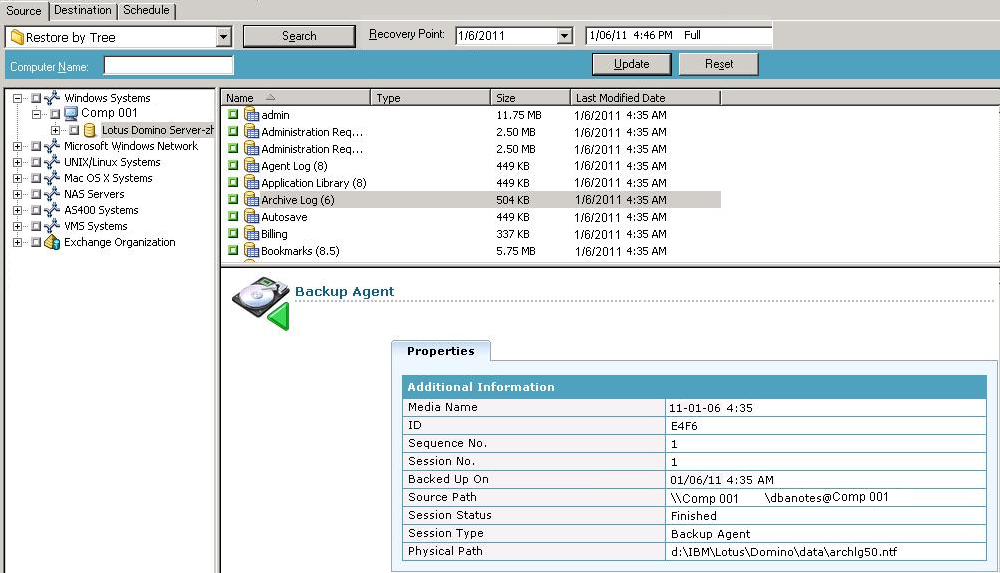Toggle the Autosave selection box
This screenshot has width=1000, height=573.
point(233,217)
